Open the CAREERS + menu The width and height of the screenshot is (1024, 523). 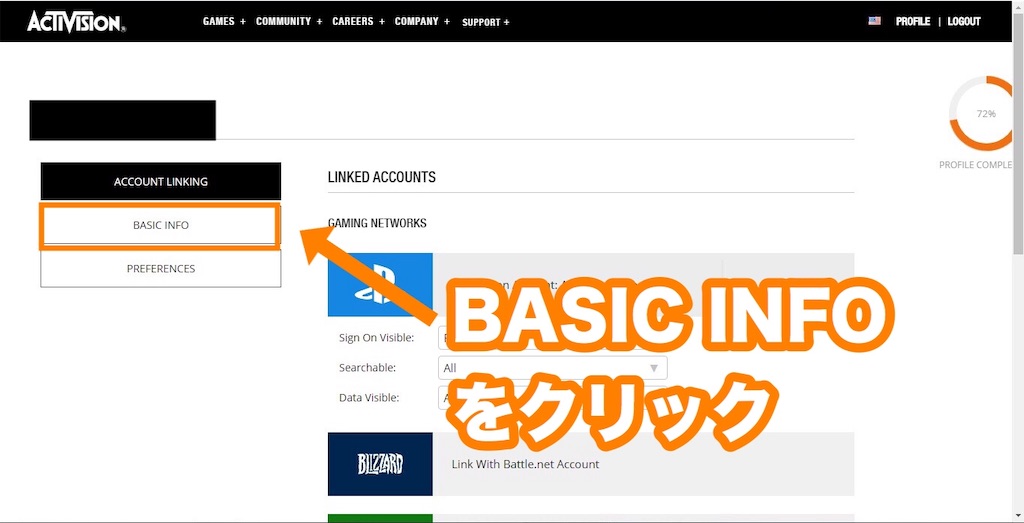pos(359,22)
